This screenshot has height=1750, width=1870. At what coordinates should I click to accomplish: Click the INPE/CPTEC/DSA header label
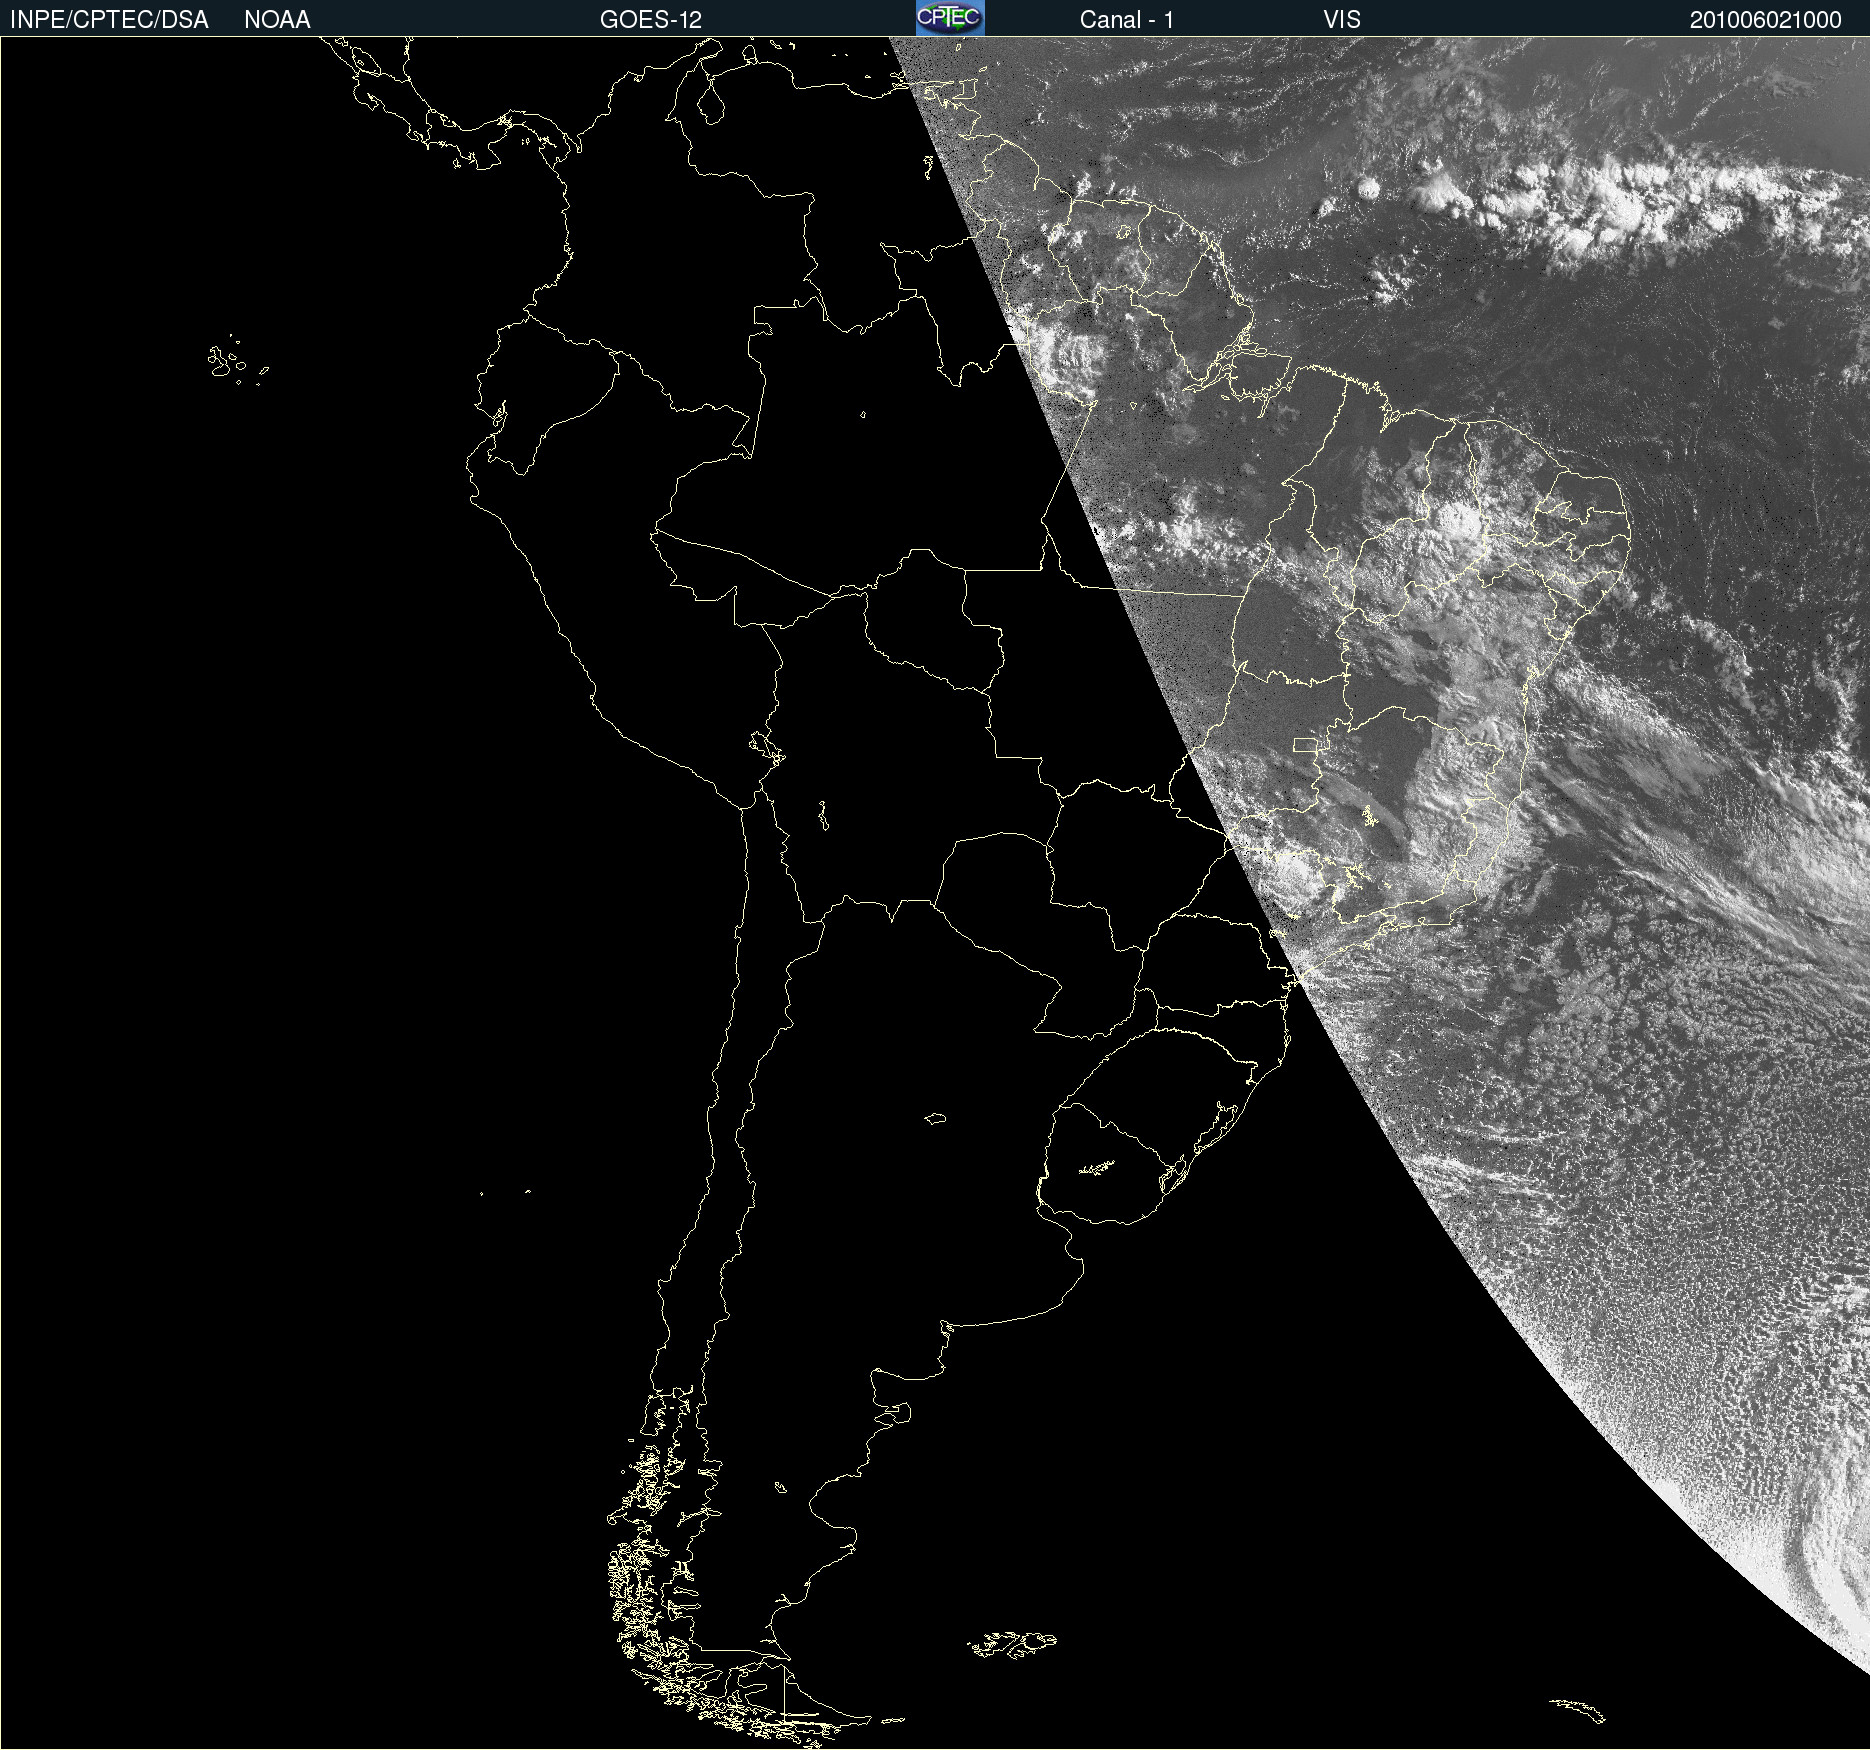pos(109,20)
